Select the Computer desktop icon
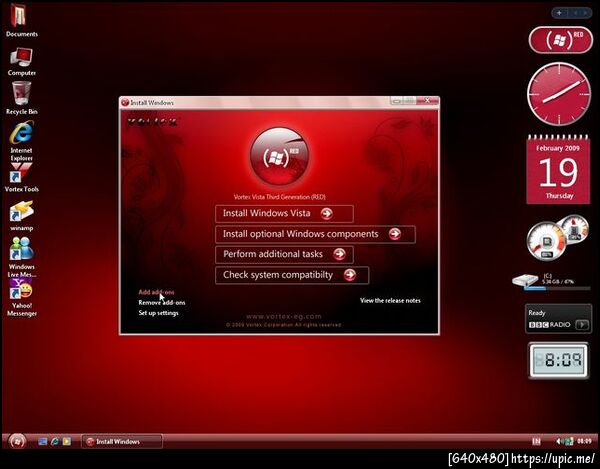This screenshot has height=469, width=600. click(x=21, y=61)
